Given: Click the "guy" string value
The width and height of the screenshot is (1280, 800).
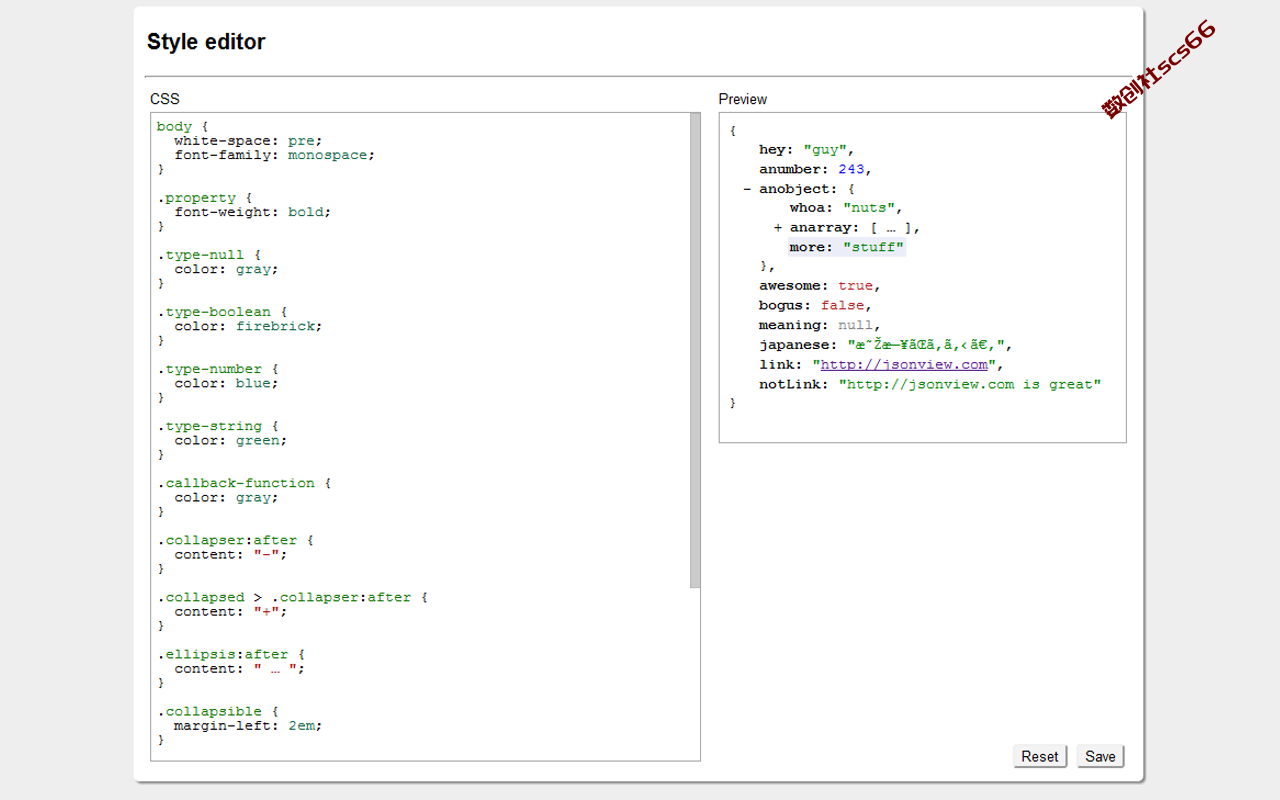Looking at the screenshot, I should (825, 150).
